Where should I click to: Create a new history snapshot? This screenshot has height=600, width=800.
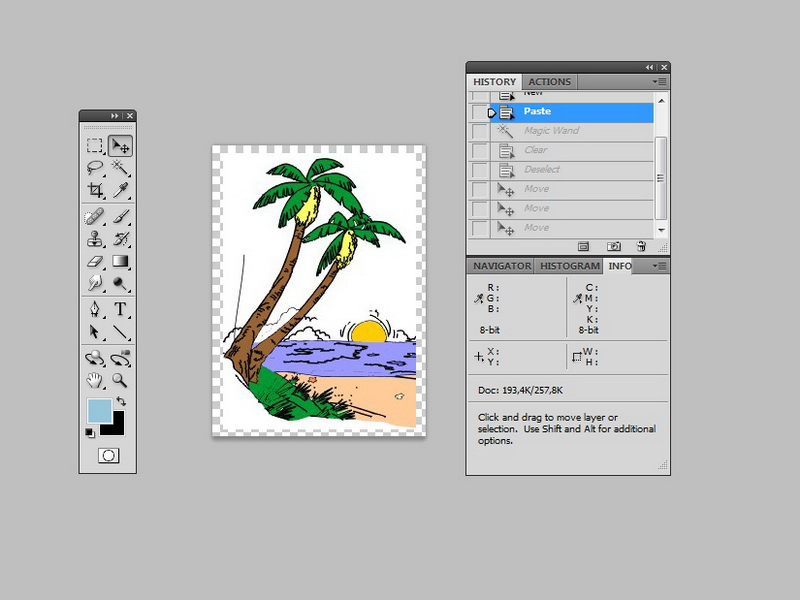coord(613,246)
